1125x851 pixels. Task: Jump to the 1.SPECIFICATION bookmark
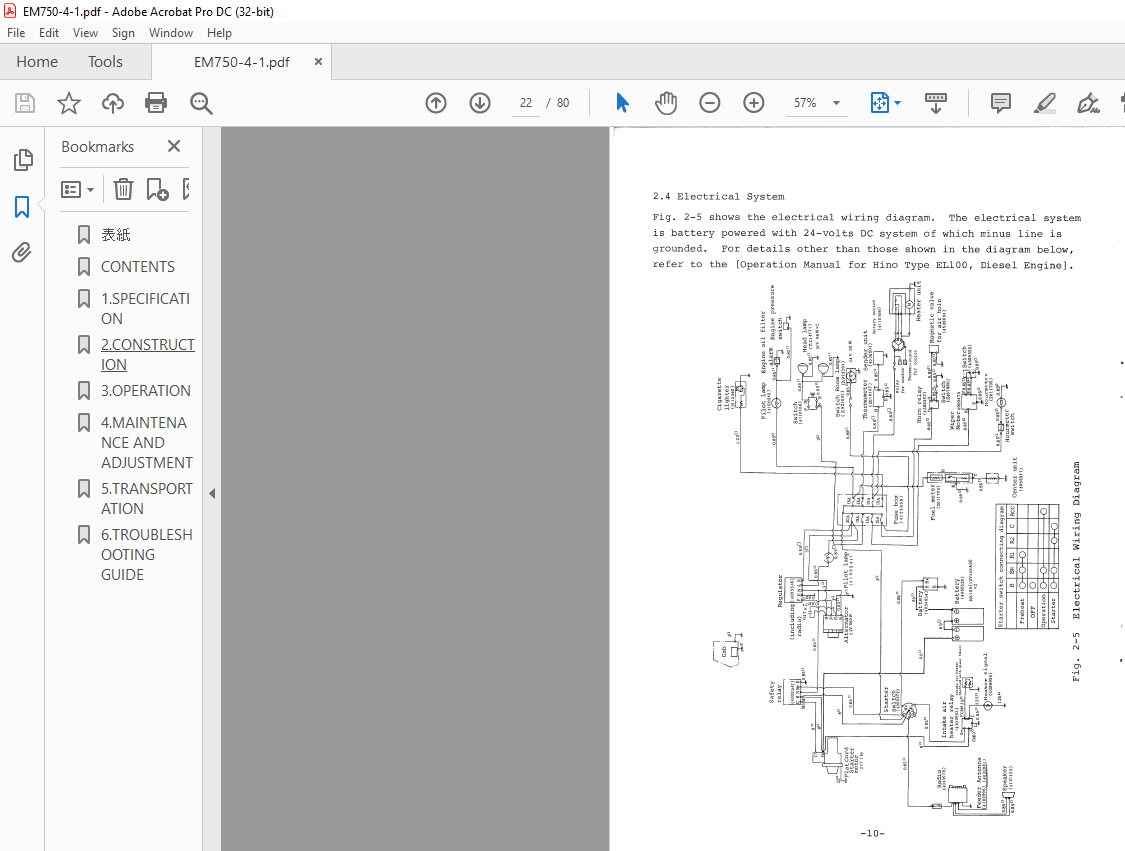pos(146,309)
